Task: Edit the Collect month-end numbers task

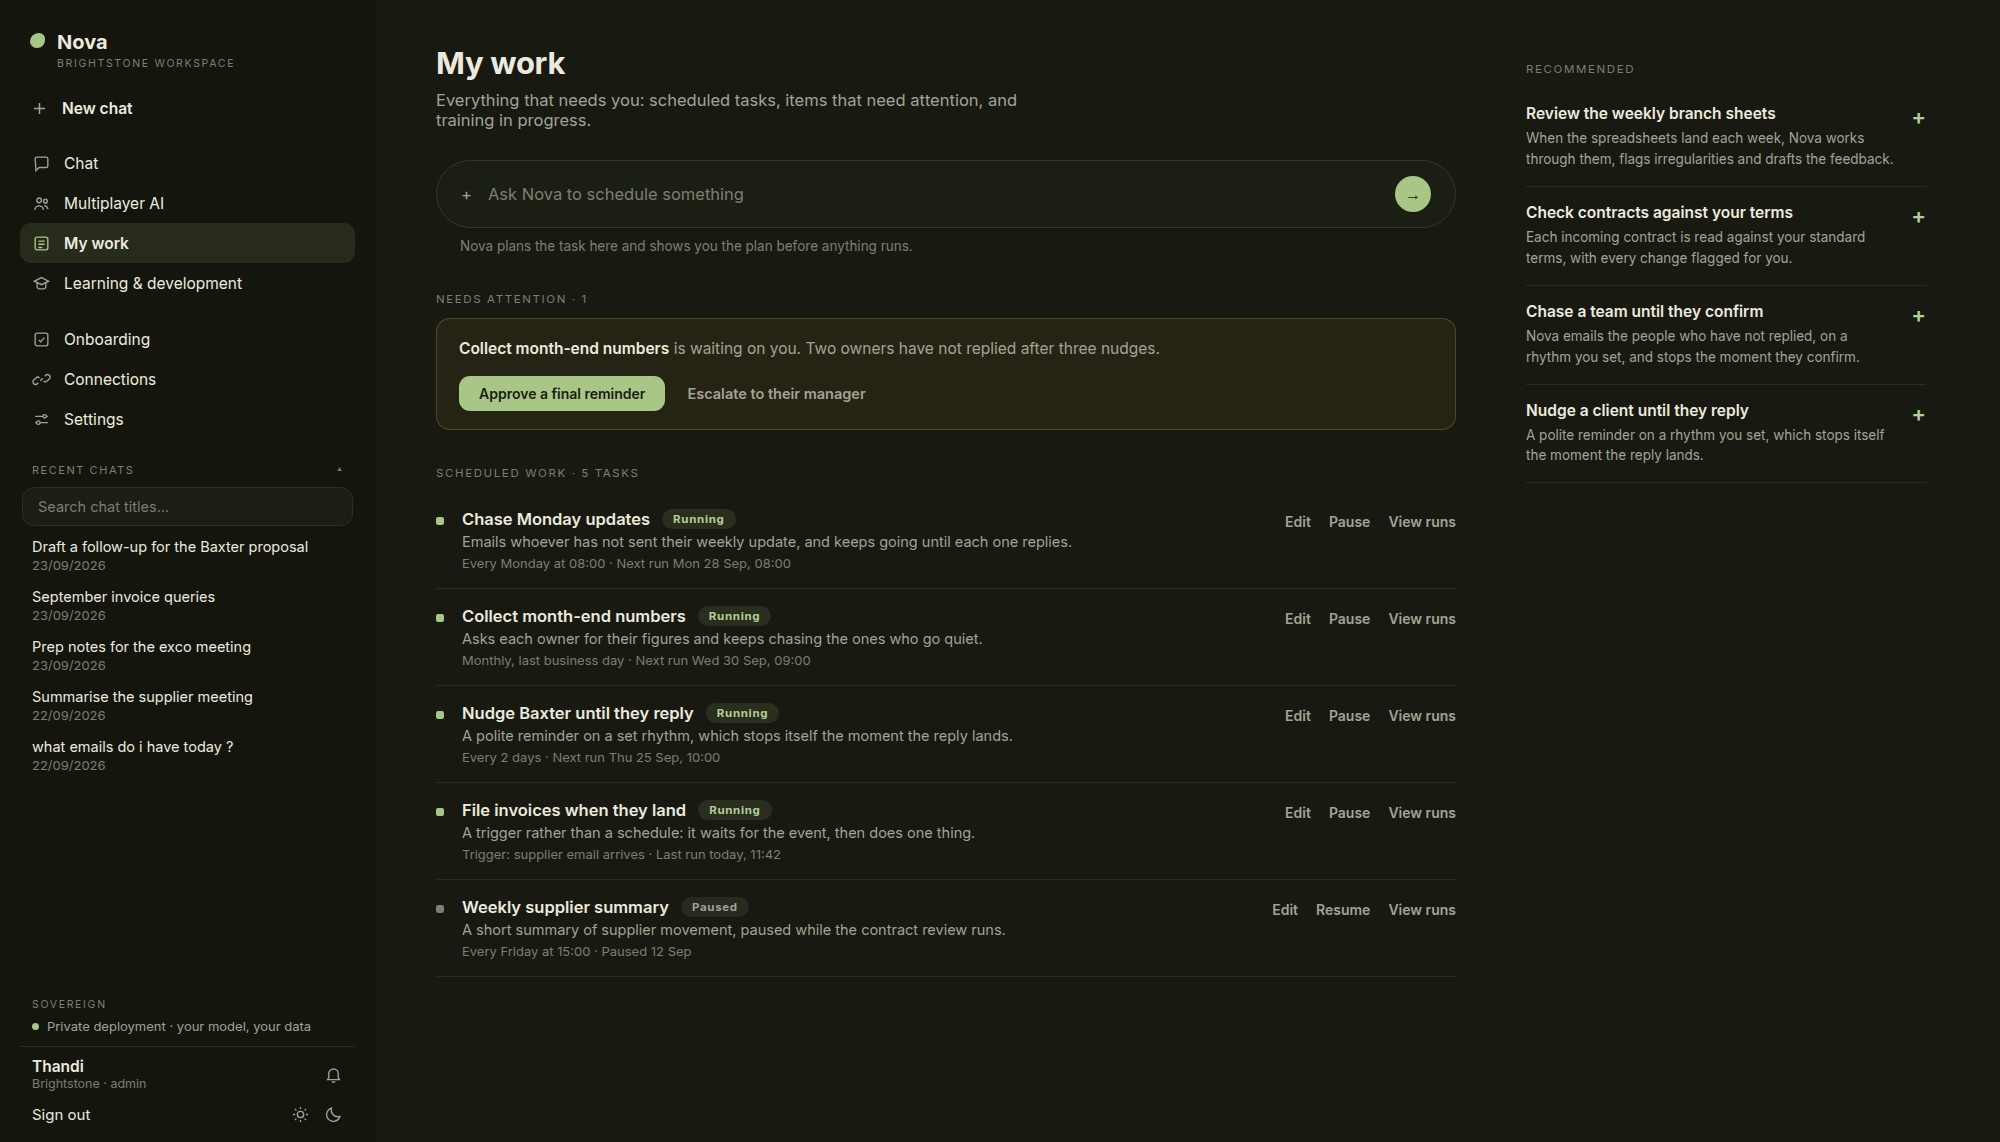Action: pyautogui.click(x=1297, y=619)
